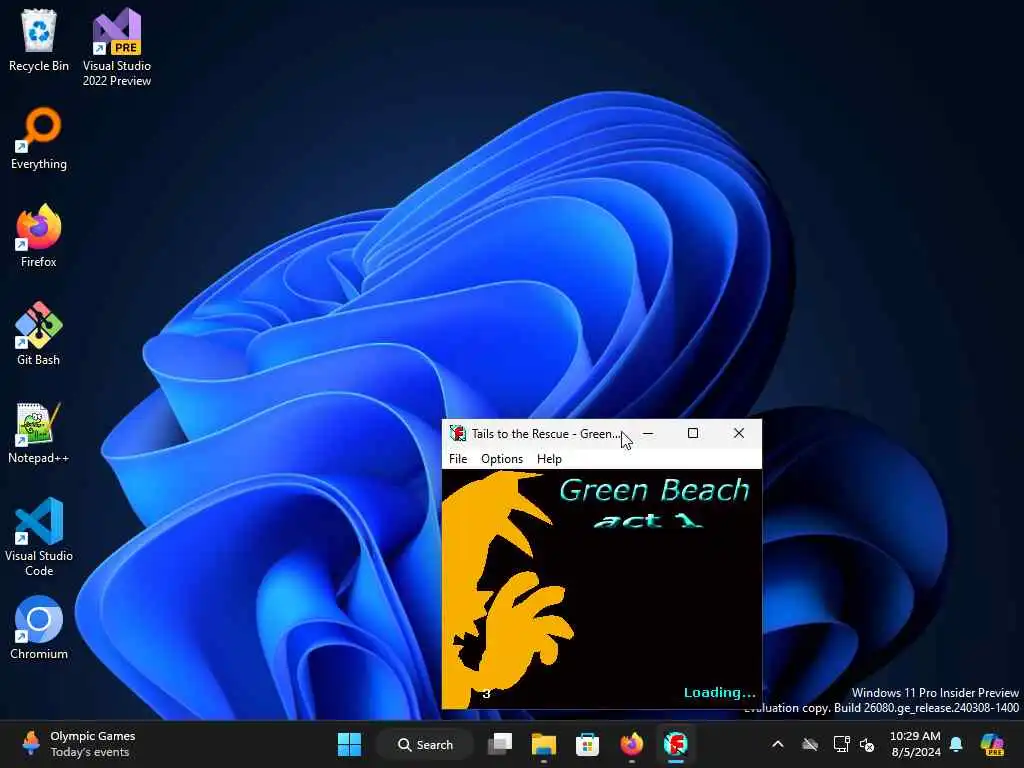
Task: Click the Tails to the Rescue taskbar icon
Action: (676, 744)
